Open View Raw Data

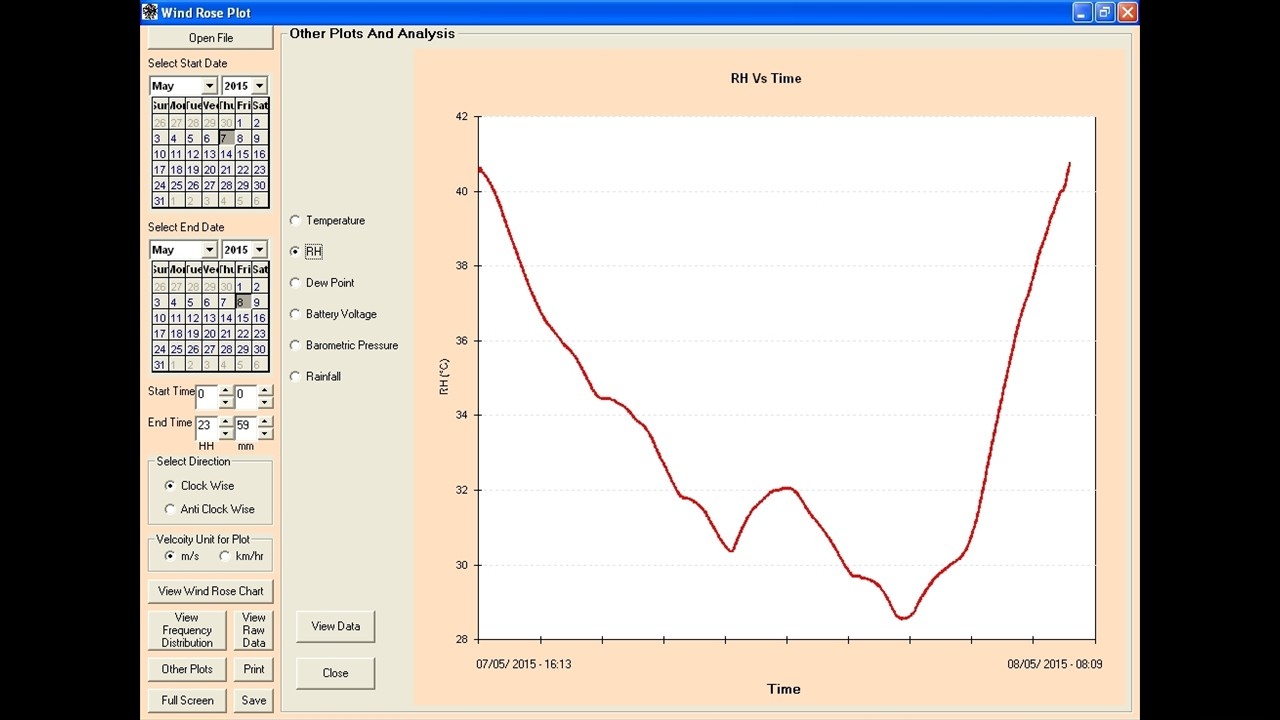coord(254,631)
